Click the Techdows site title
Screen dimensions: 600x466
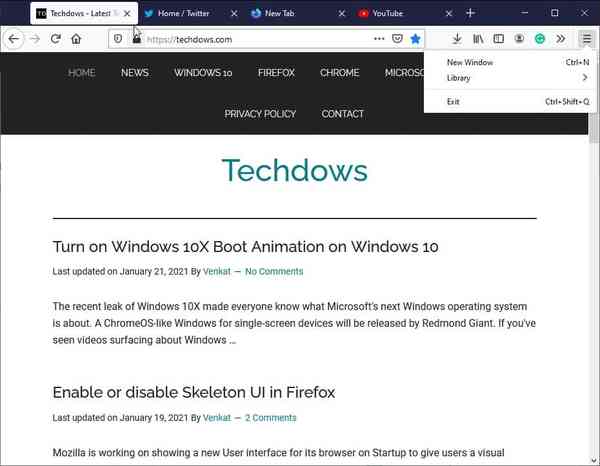coord(295,170)
